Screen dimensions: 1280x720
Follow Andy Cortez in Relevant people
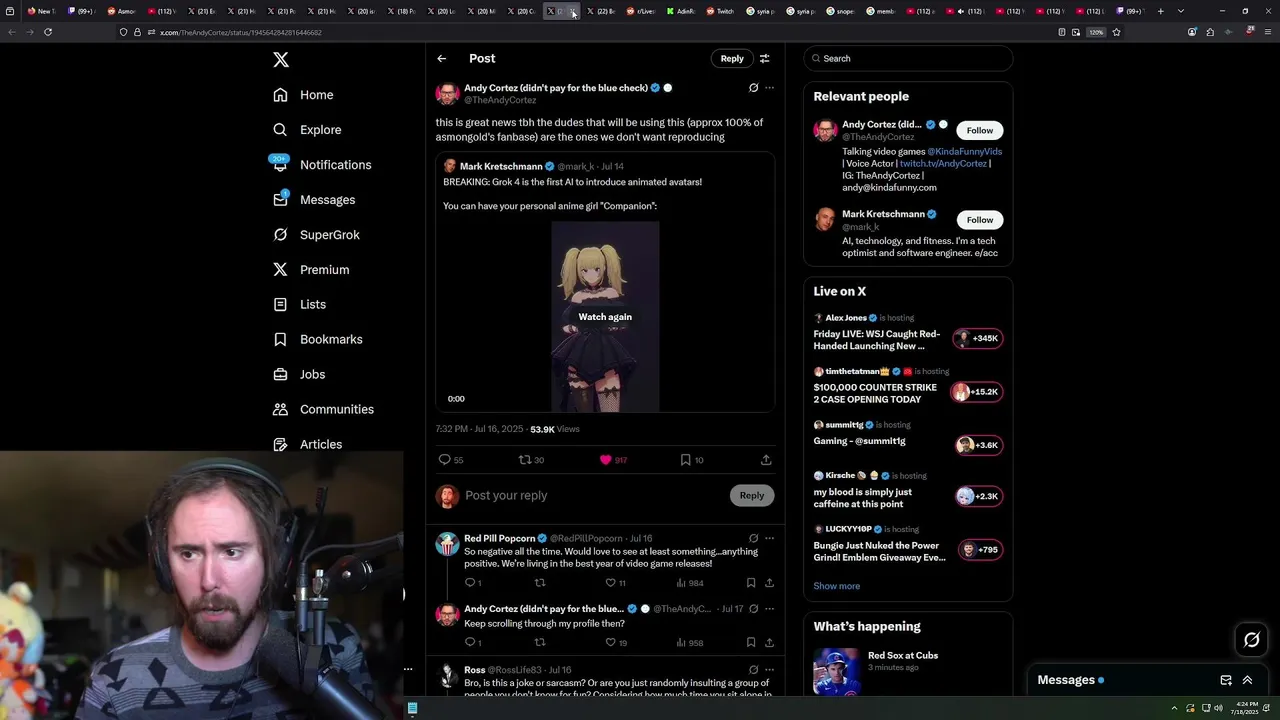pyautogui.click(x=980, y=131)
